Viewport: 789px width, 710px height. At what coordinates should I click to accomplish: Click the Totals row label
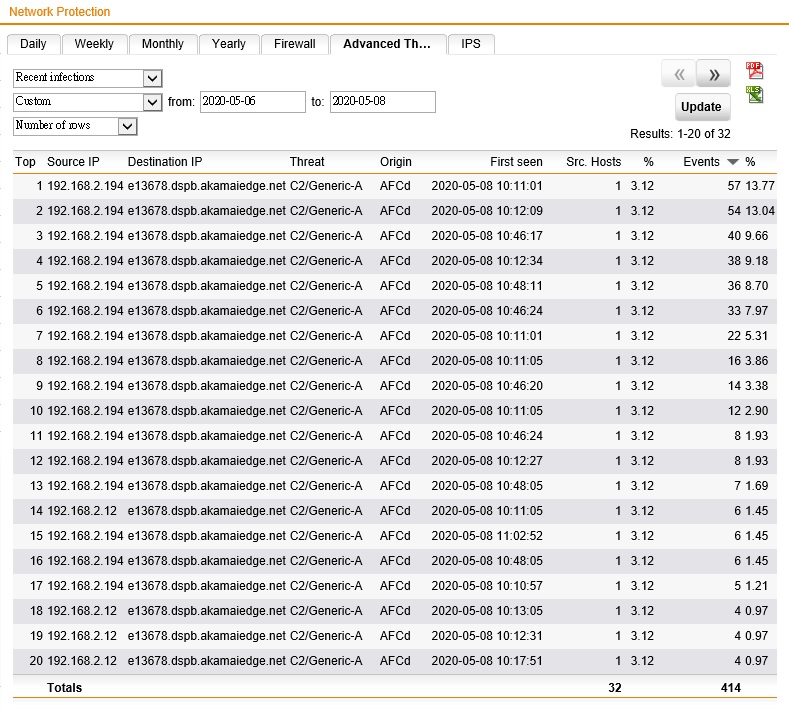(64, 688)
